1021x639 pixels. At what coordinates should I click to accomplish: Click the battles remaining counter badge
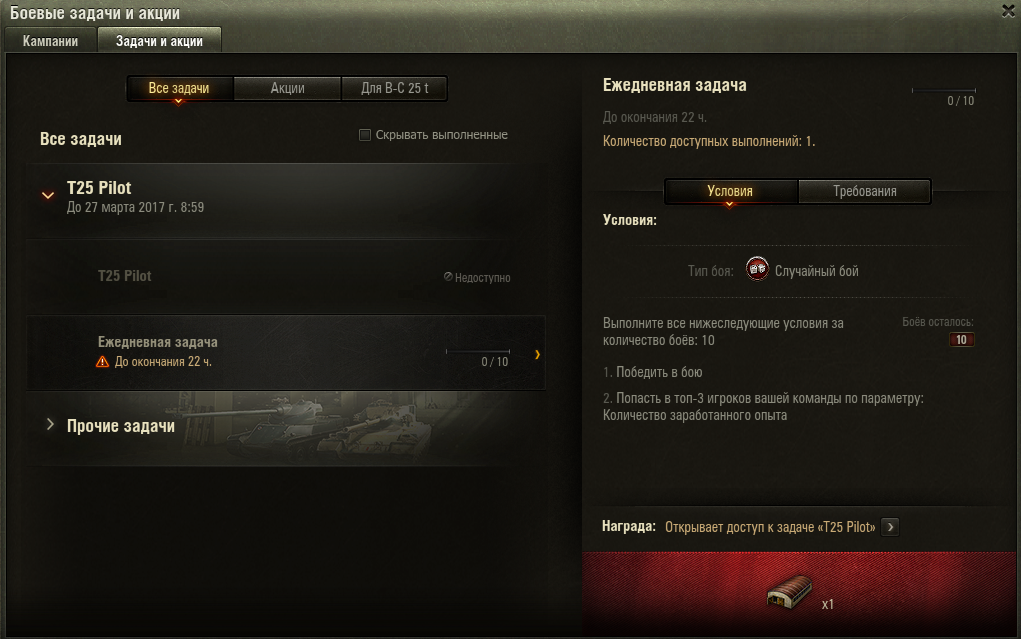tap(961, 339)
